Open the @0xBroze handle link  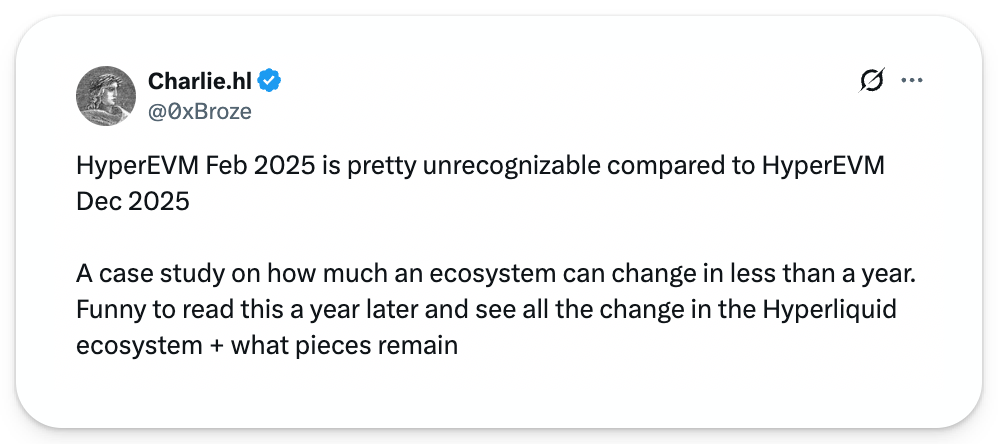click(x=199, y=111)
